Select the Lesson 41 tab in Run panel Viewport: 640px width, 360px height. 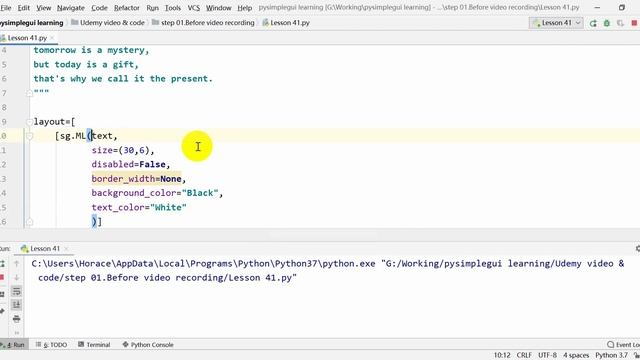tap(44, 249)
